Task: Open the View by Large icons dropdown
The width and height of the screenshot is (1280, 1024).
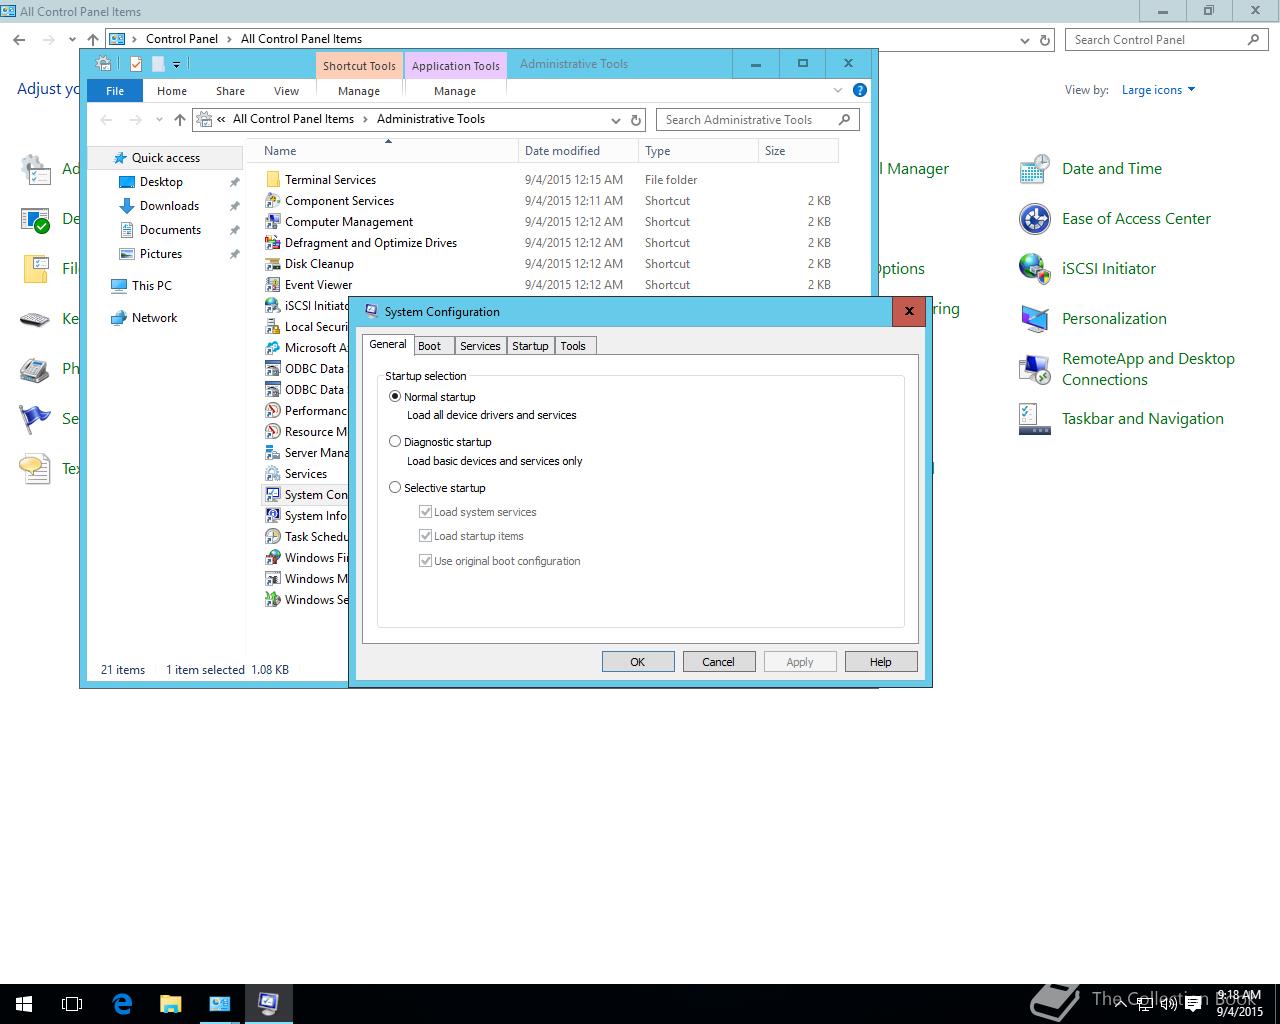Action: coord(1158,90)
